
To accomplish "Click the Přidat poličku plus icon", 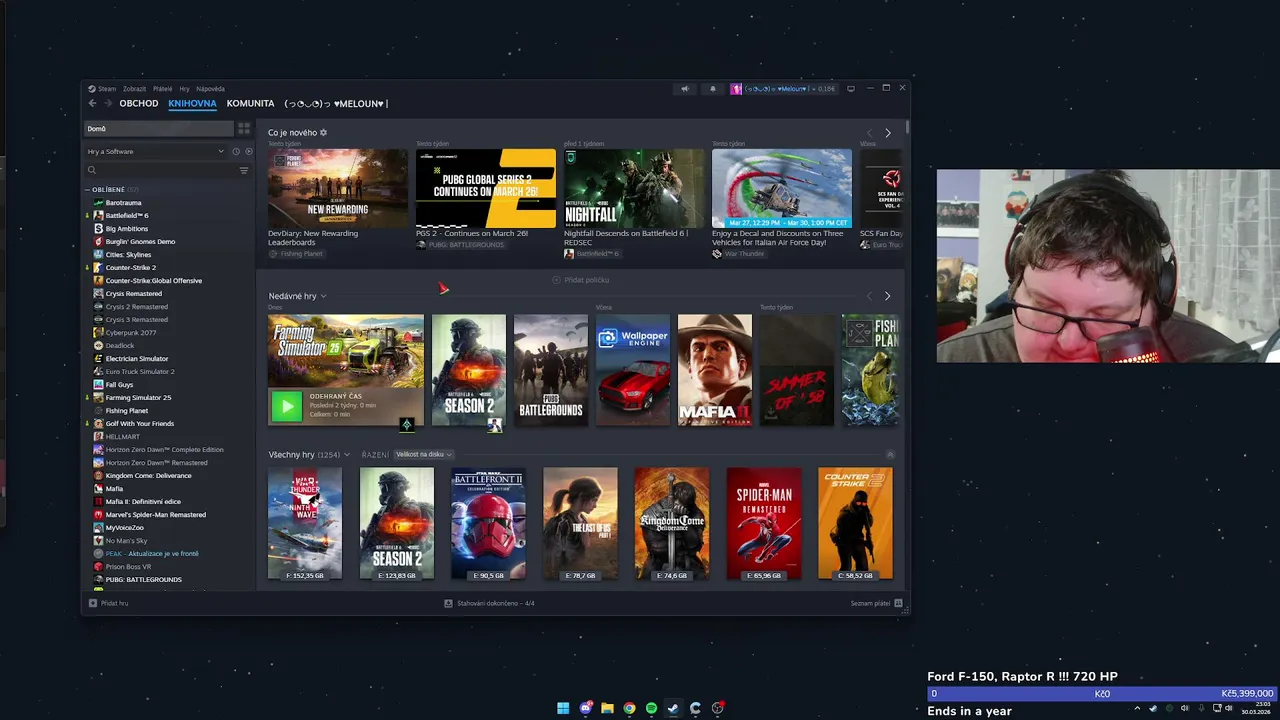I will coord(556,280).
